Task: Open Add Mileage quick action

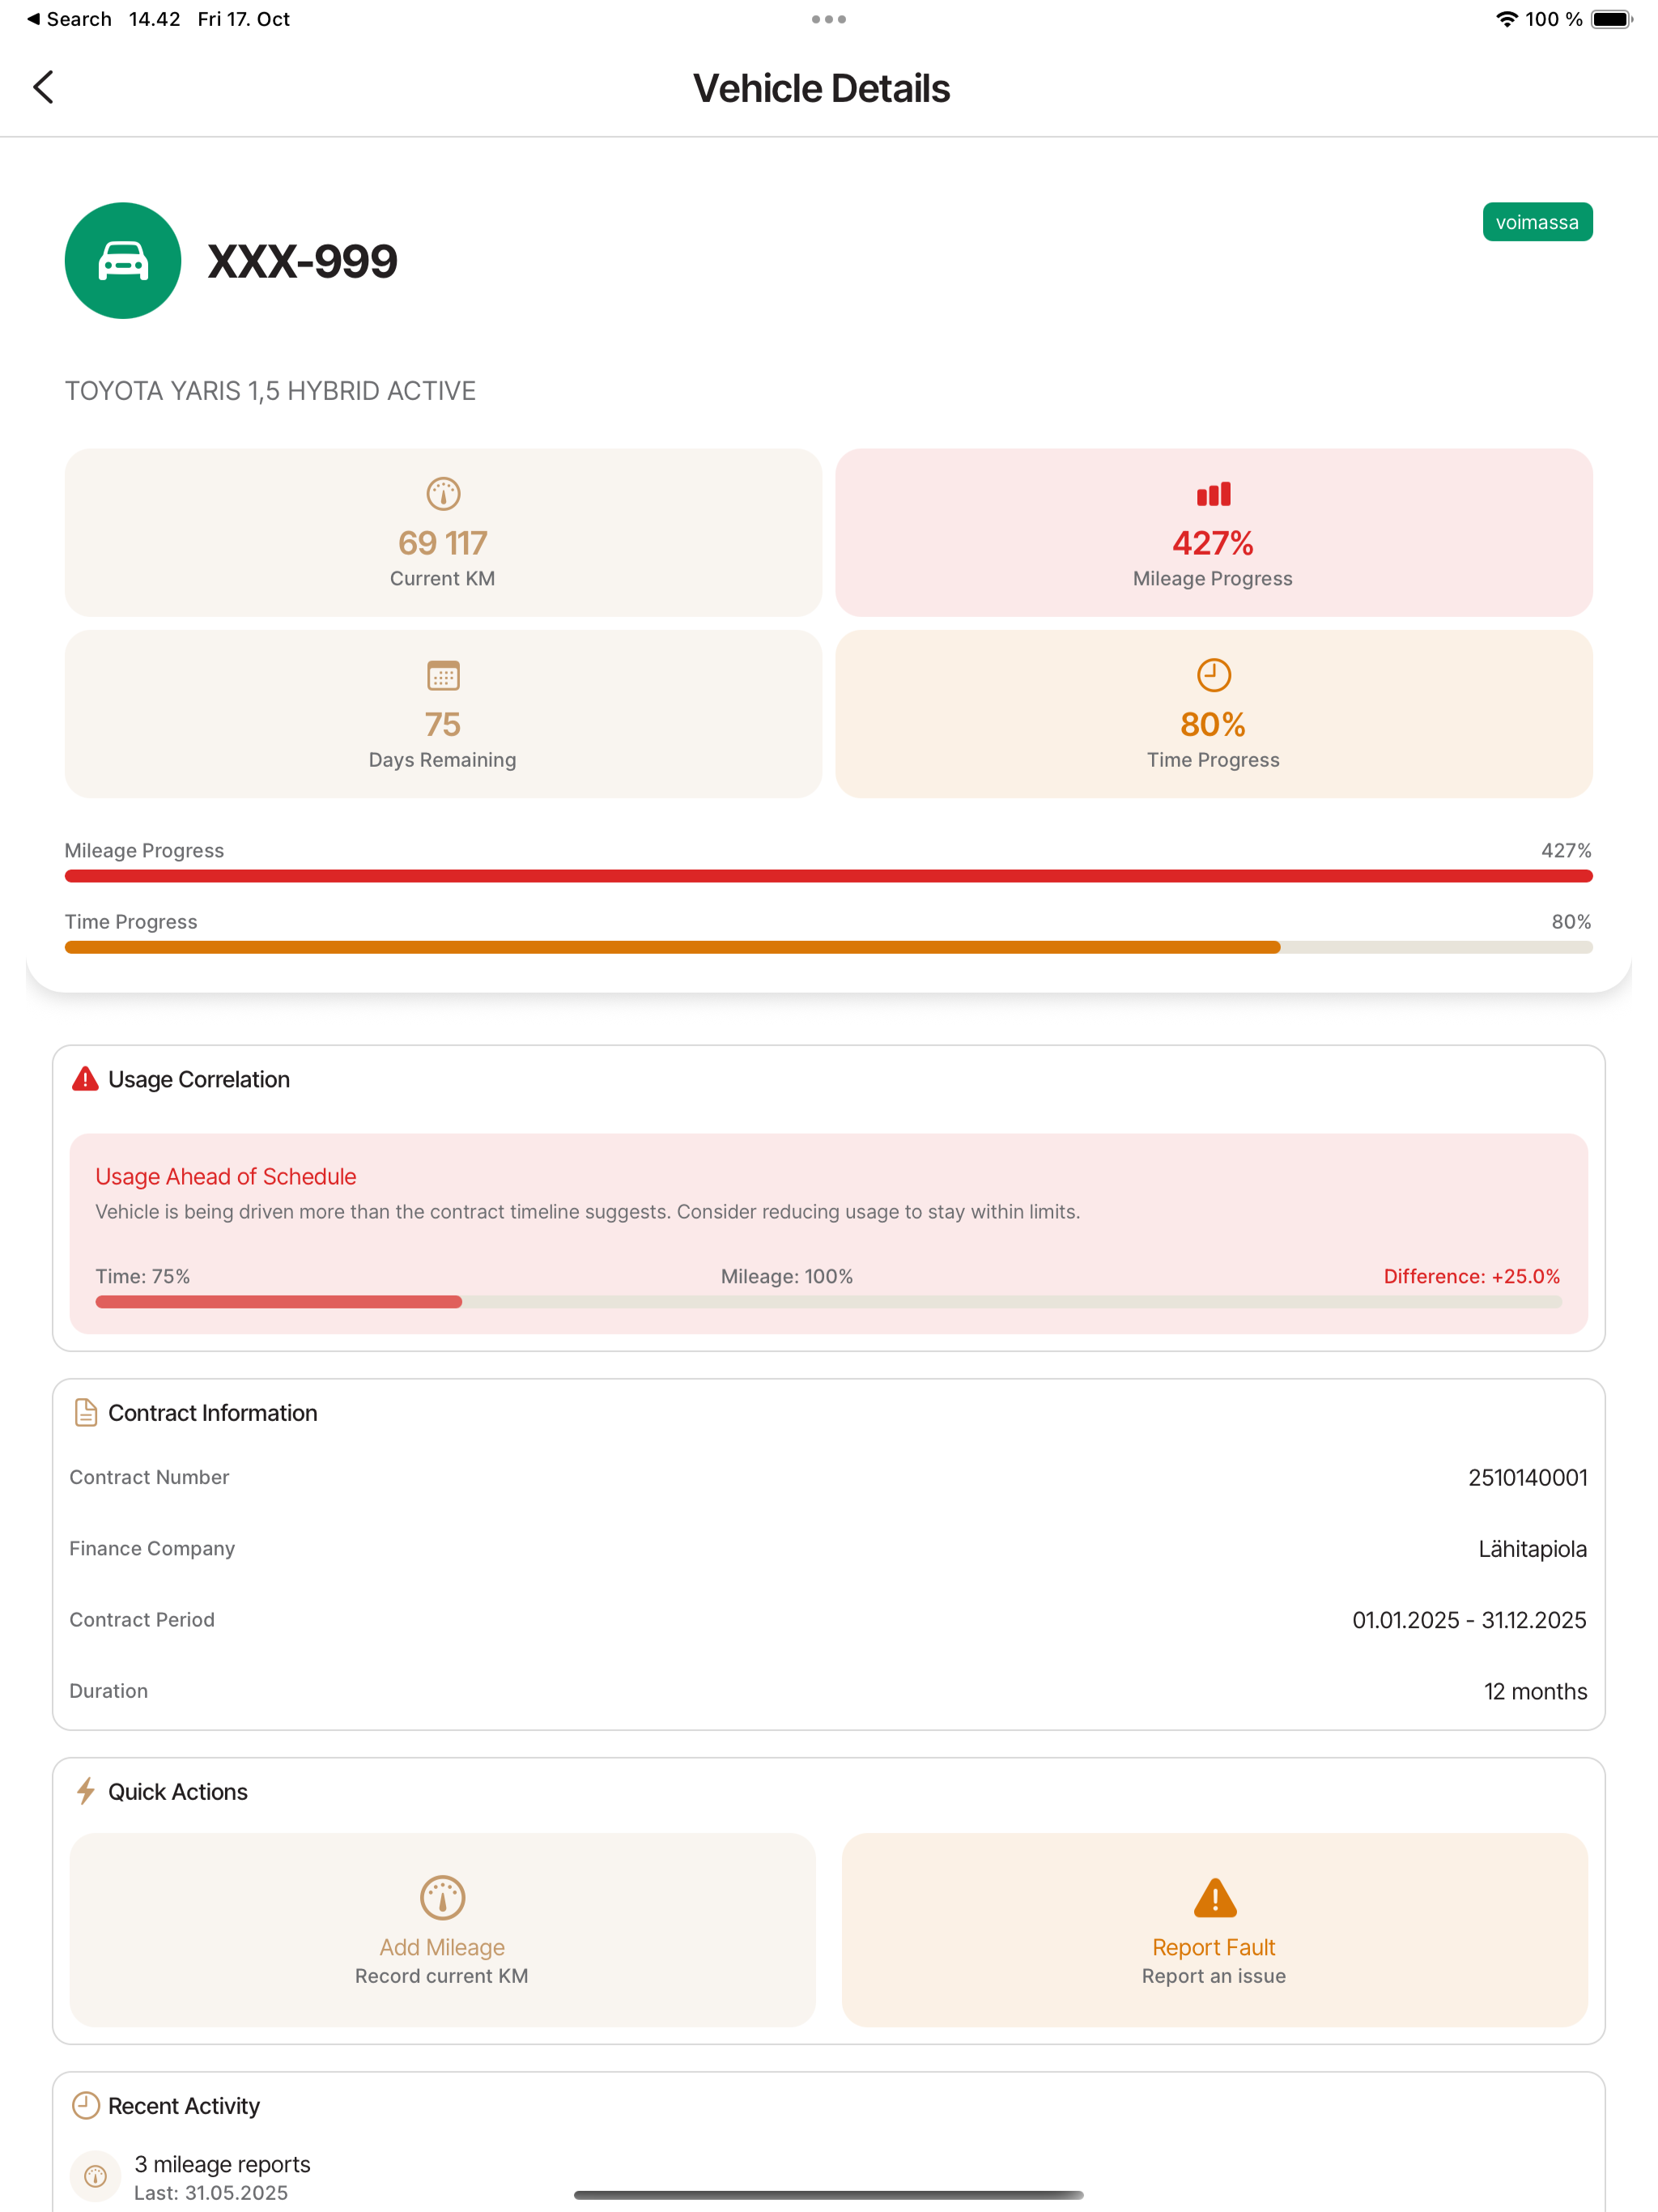Action: tap(442, 1929)
